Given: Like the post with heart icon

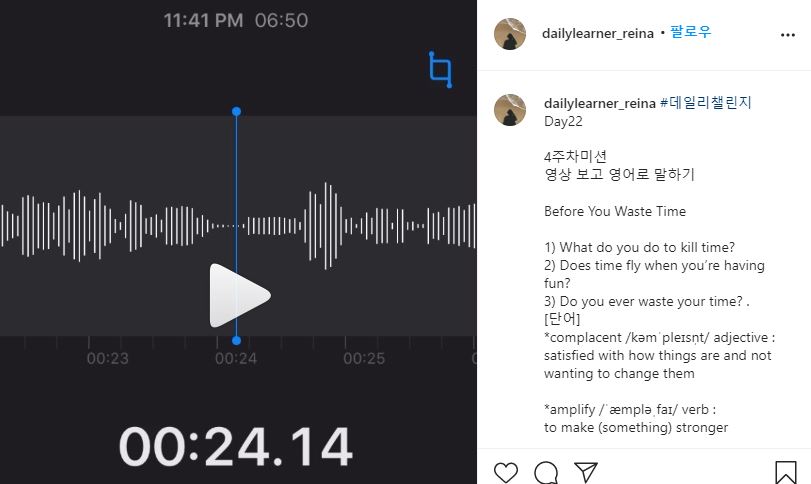Looking at the screenshot, I should pyautogui.click(x=506, y=473).
